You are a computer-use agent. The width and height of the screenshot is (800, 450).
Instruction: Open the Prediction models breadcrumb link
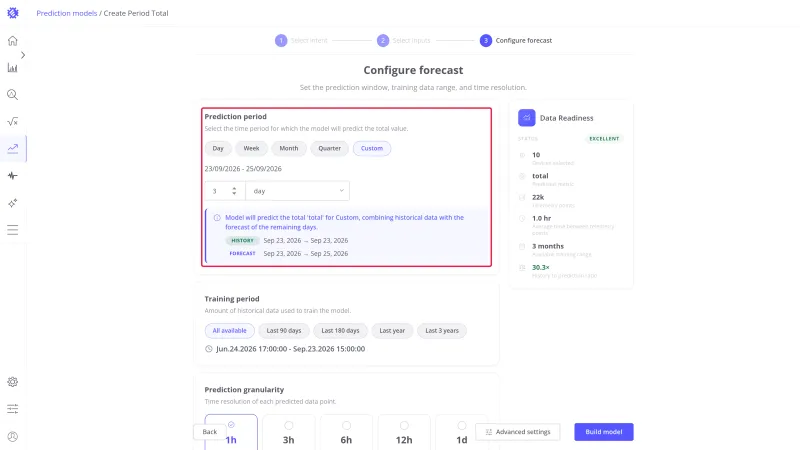tap(67, 13)
